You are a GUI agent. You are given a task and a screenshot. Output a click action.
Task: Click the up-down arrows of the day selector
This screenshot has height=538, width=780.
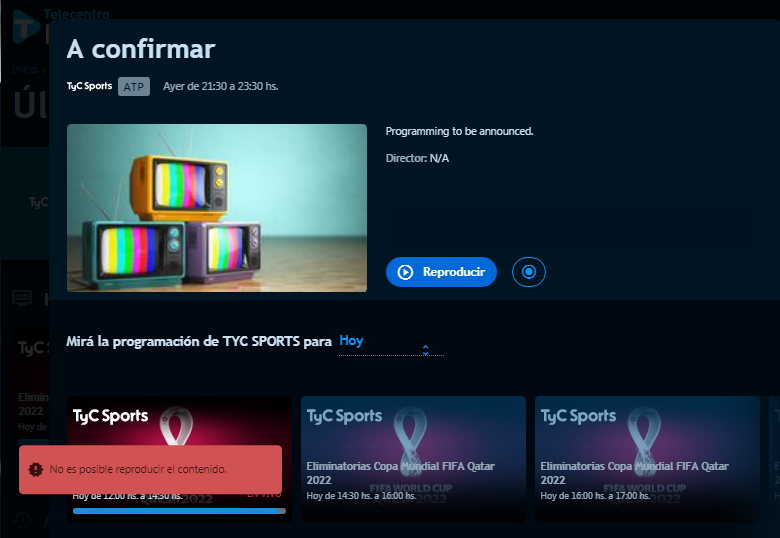tap(425, 350)
